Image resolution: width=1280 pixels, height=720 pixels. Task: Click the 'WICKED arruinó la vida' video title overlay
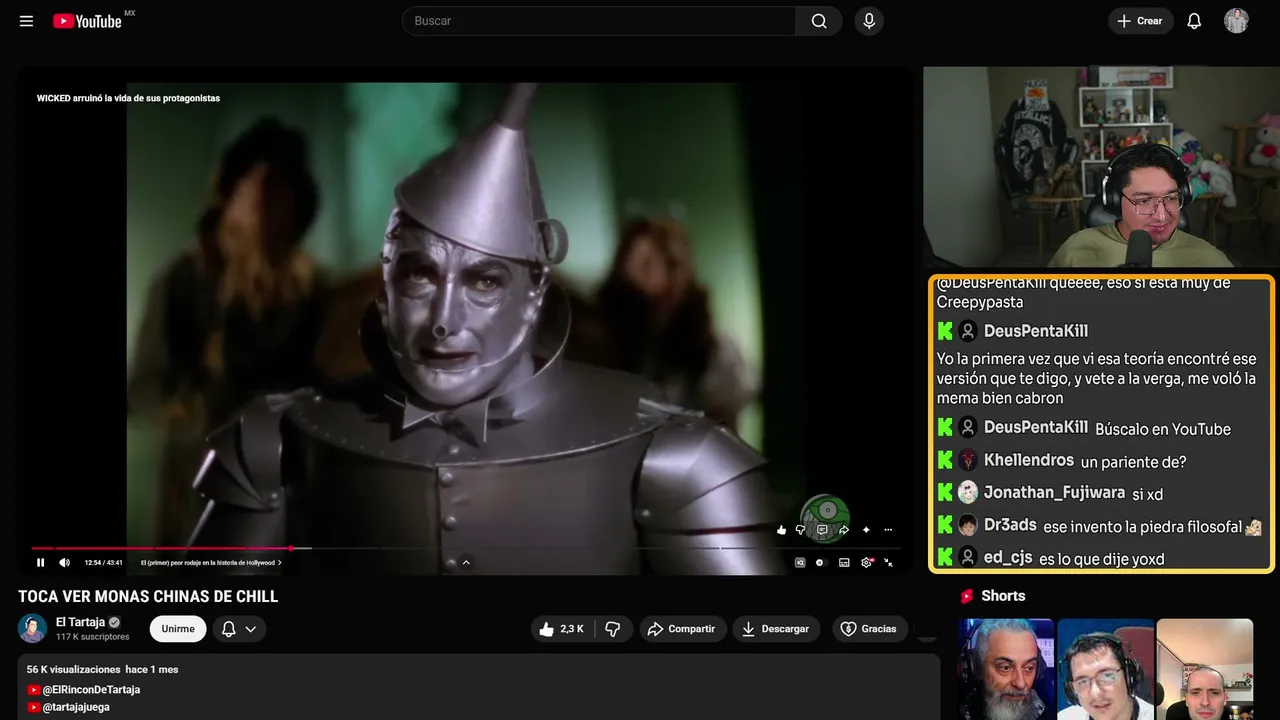click(128, 98)
